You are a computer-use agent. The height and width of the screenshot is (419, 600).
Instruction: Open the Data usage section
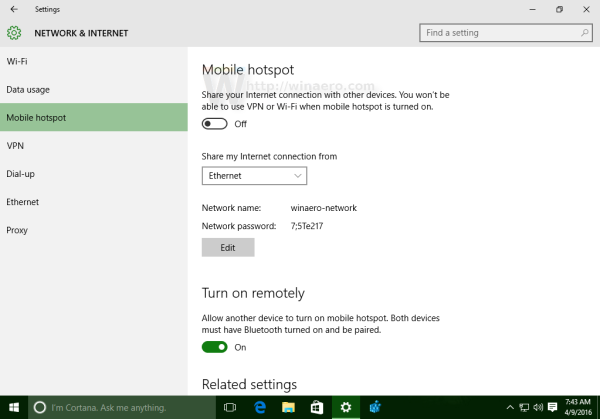tap(29, 90)
